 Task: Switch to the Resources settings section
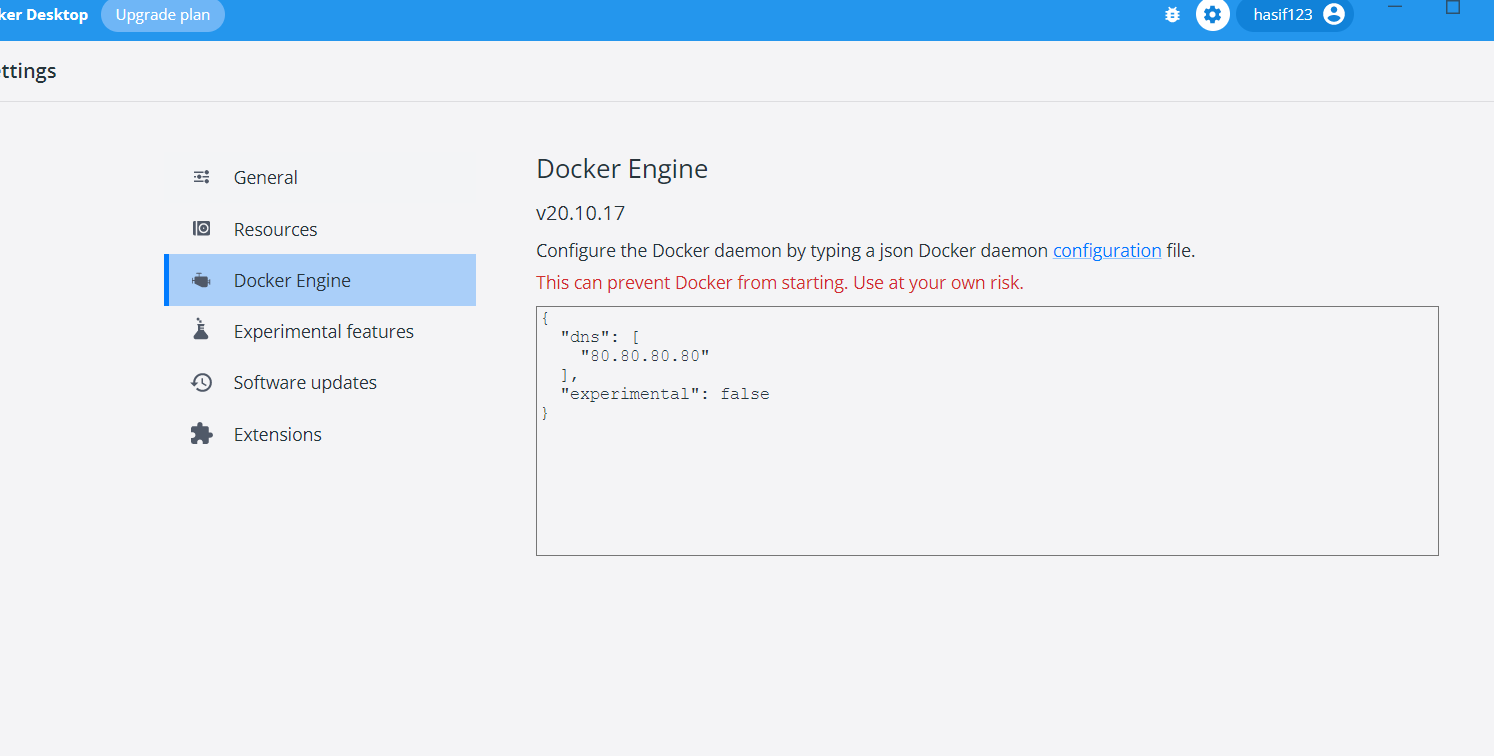275,228
